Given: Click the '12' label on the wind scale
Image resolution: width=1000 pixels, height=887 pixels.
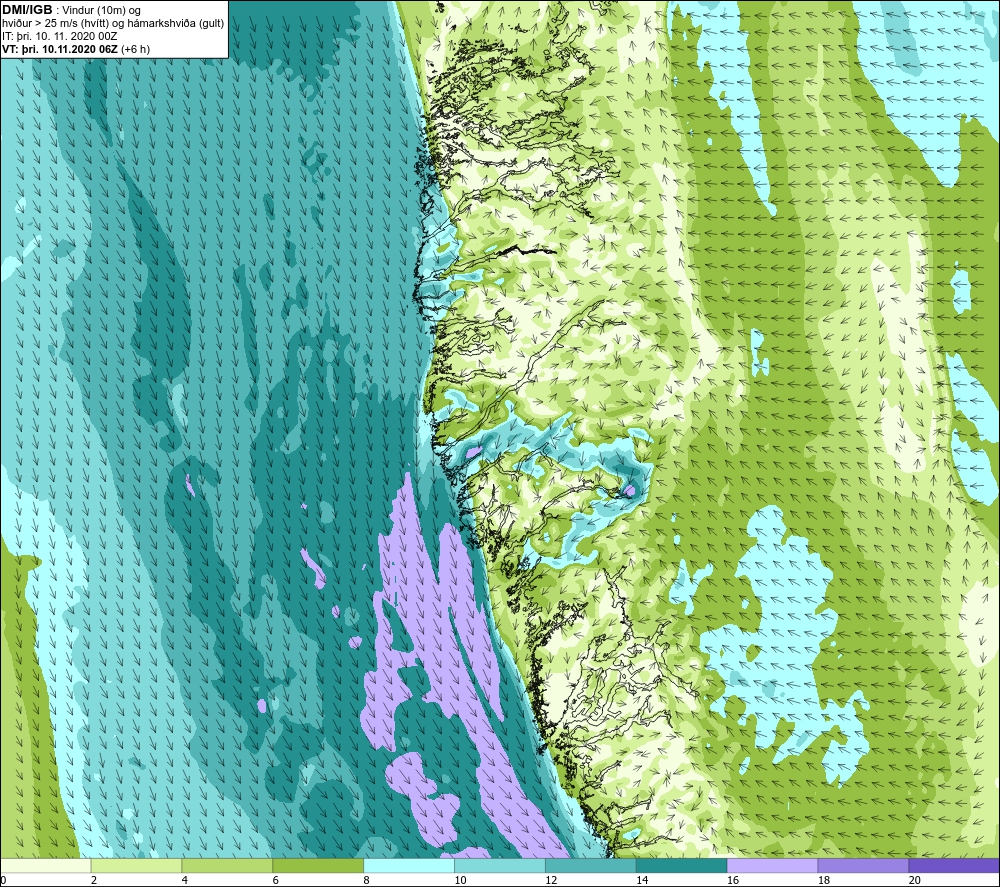Looking at the screenshot, I should tap(551, 880).
